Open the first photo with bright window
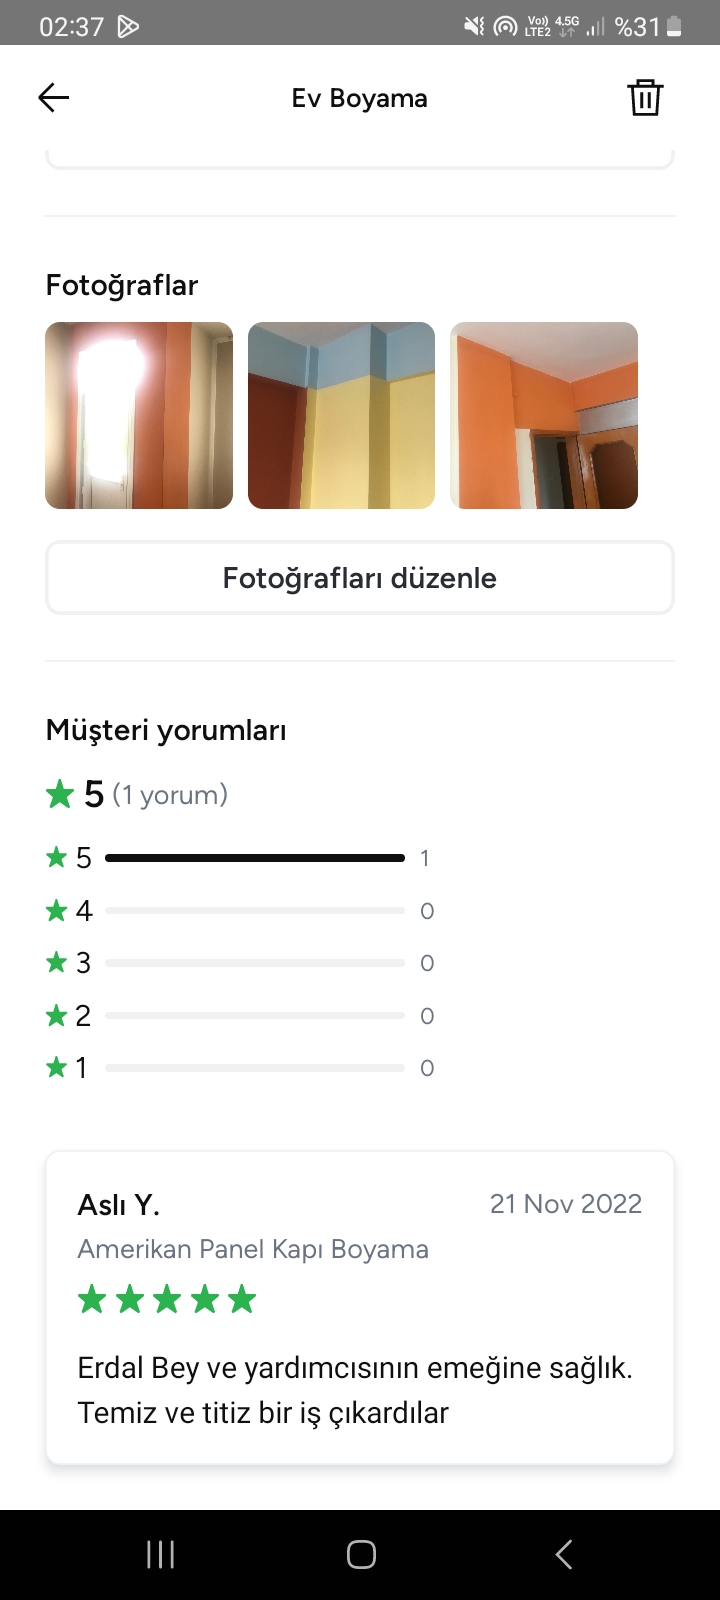This screenshot has height=1600, width=720. 139,415
